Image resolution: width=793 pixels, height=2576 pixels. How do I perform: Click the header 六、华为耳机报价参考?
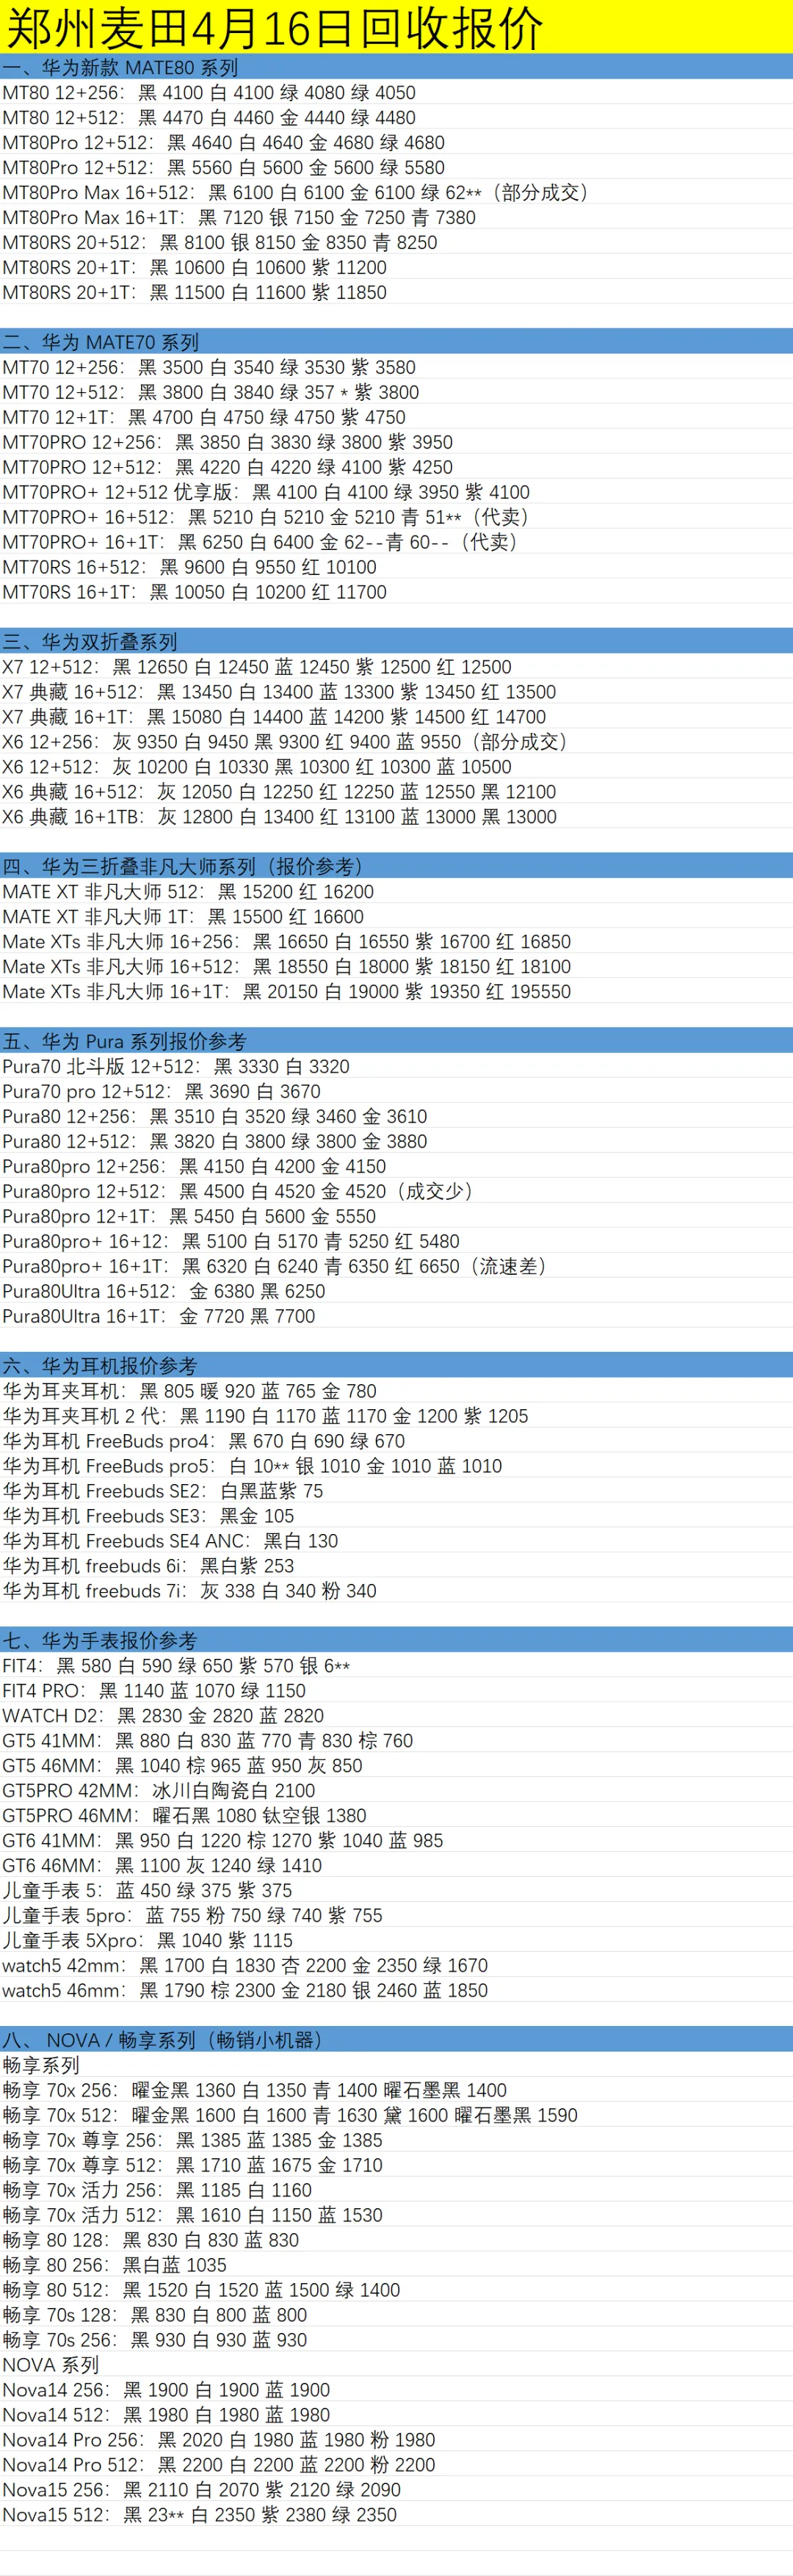pyautogui.click(x=396, y=1366)
